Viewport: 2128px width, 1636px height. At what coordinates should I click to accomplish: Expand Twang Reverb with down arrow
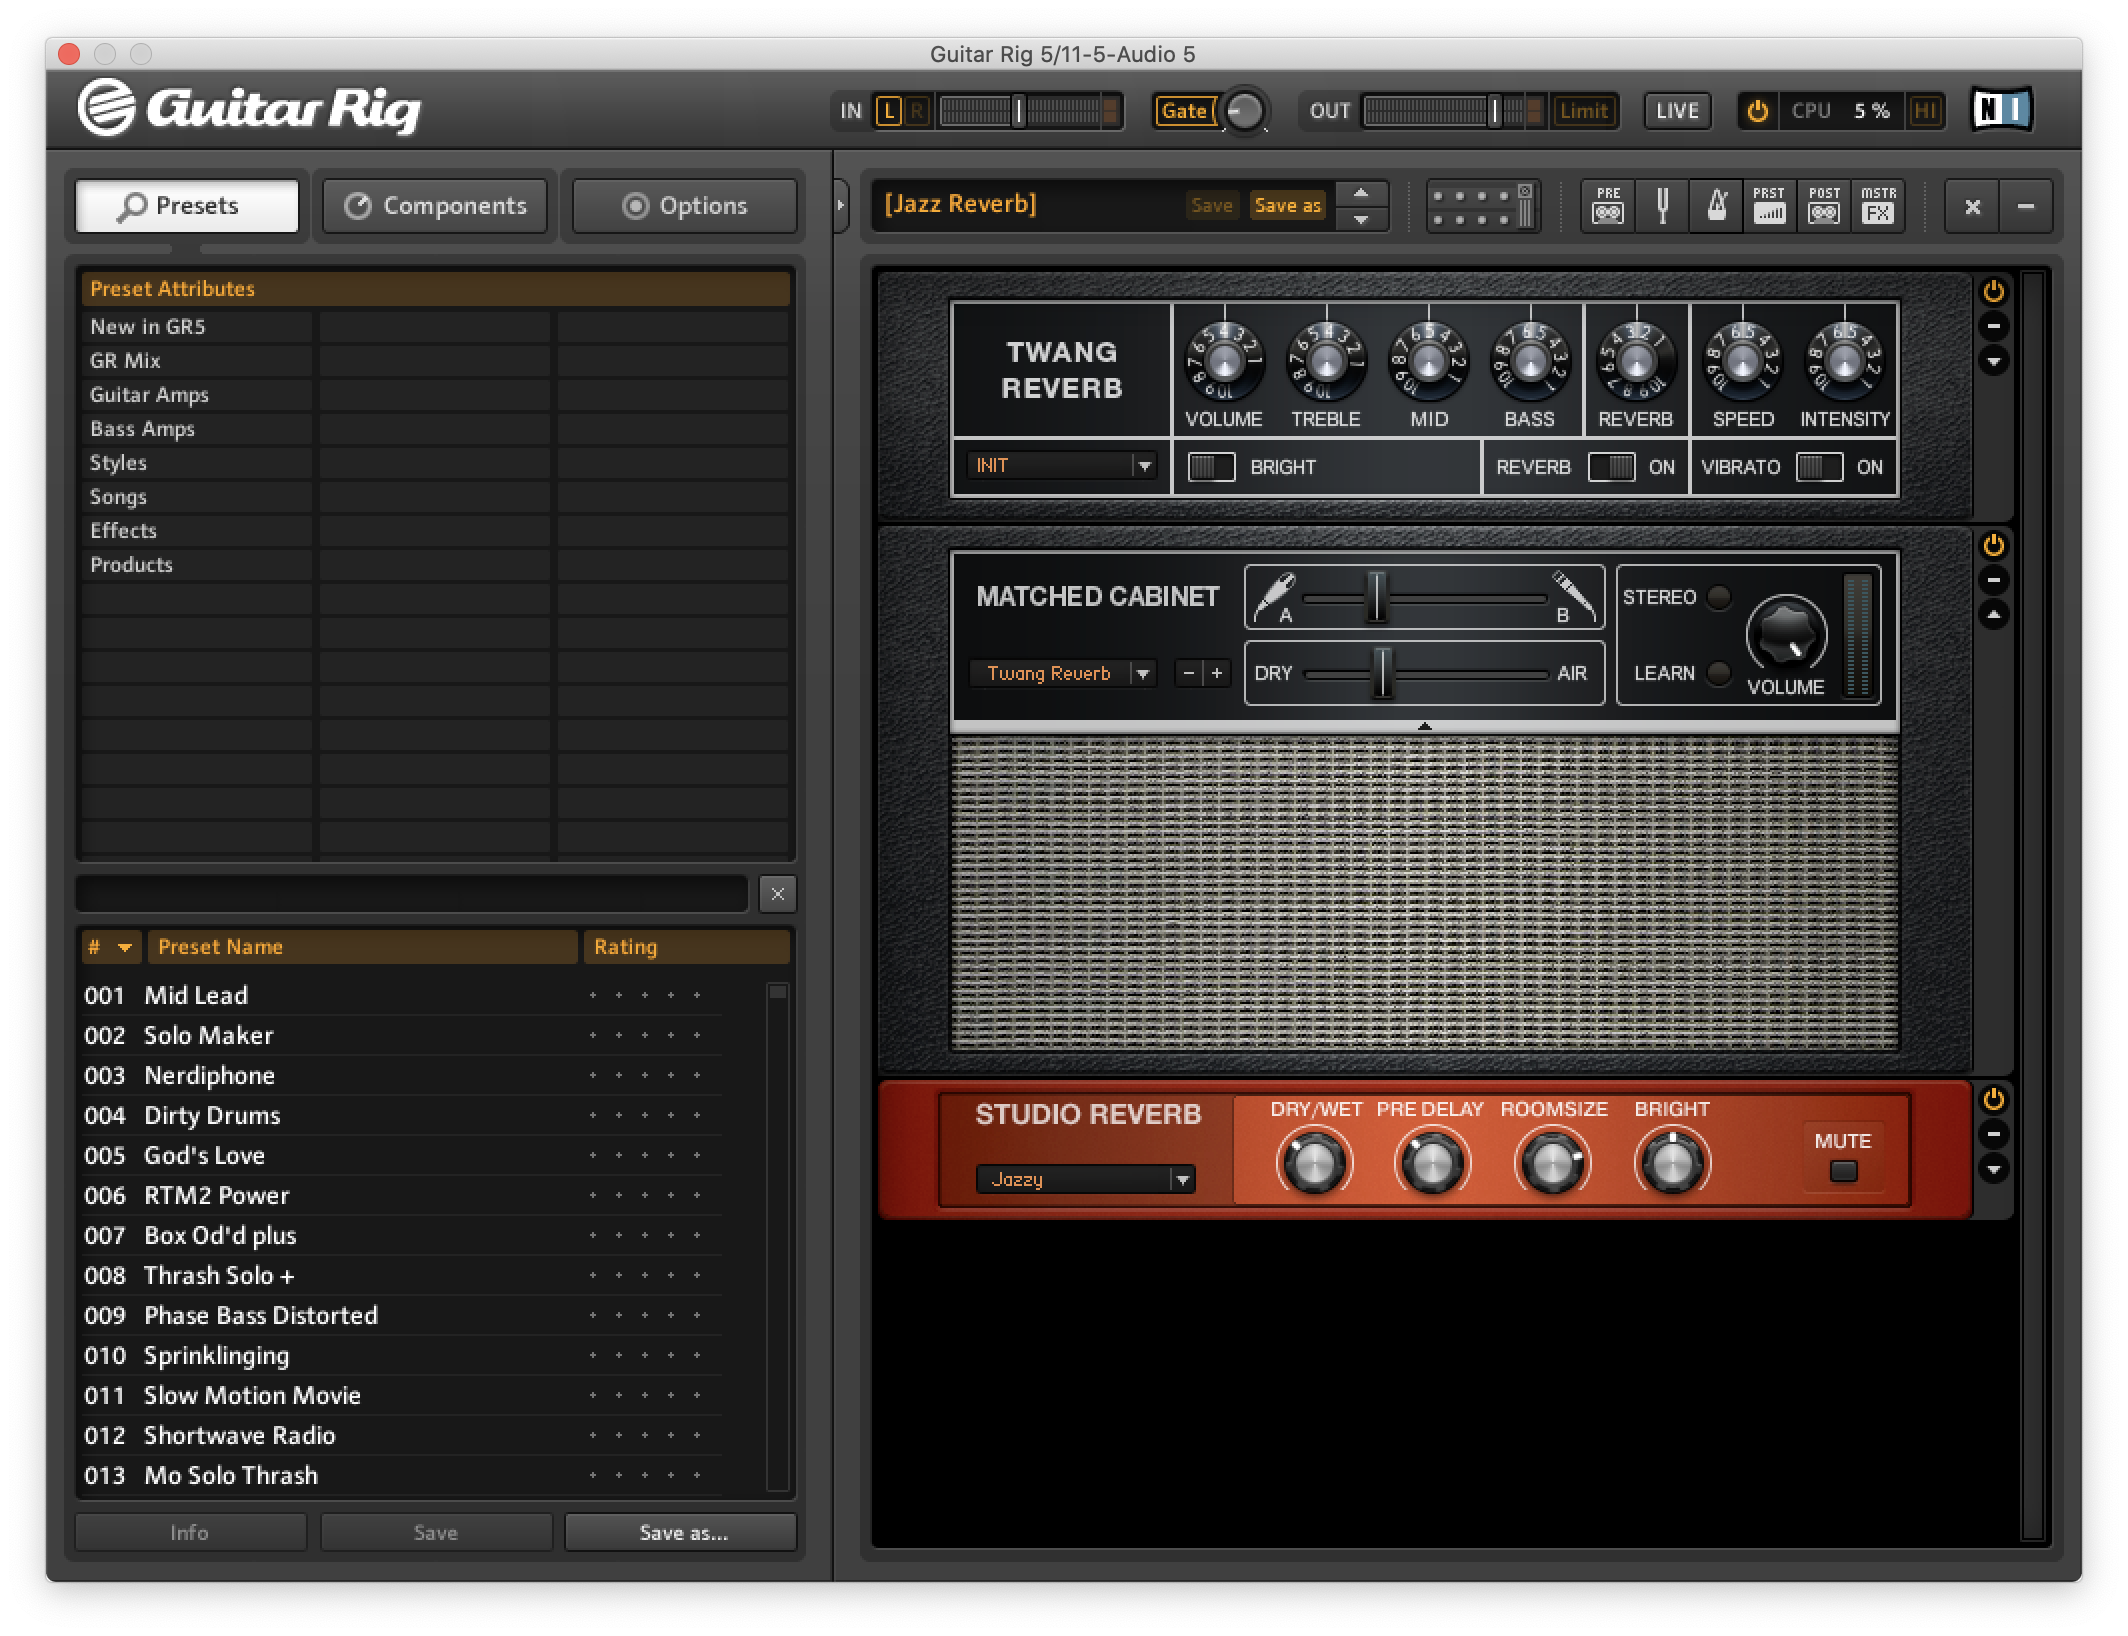(x=1993, y=361)
